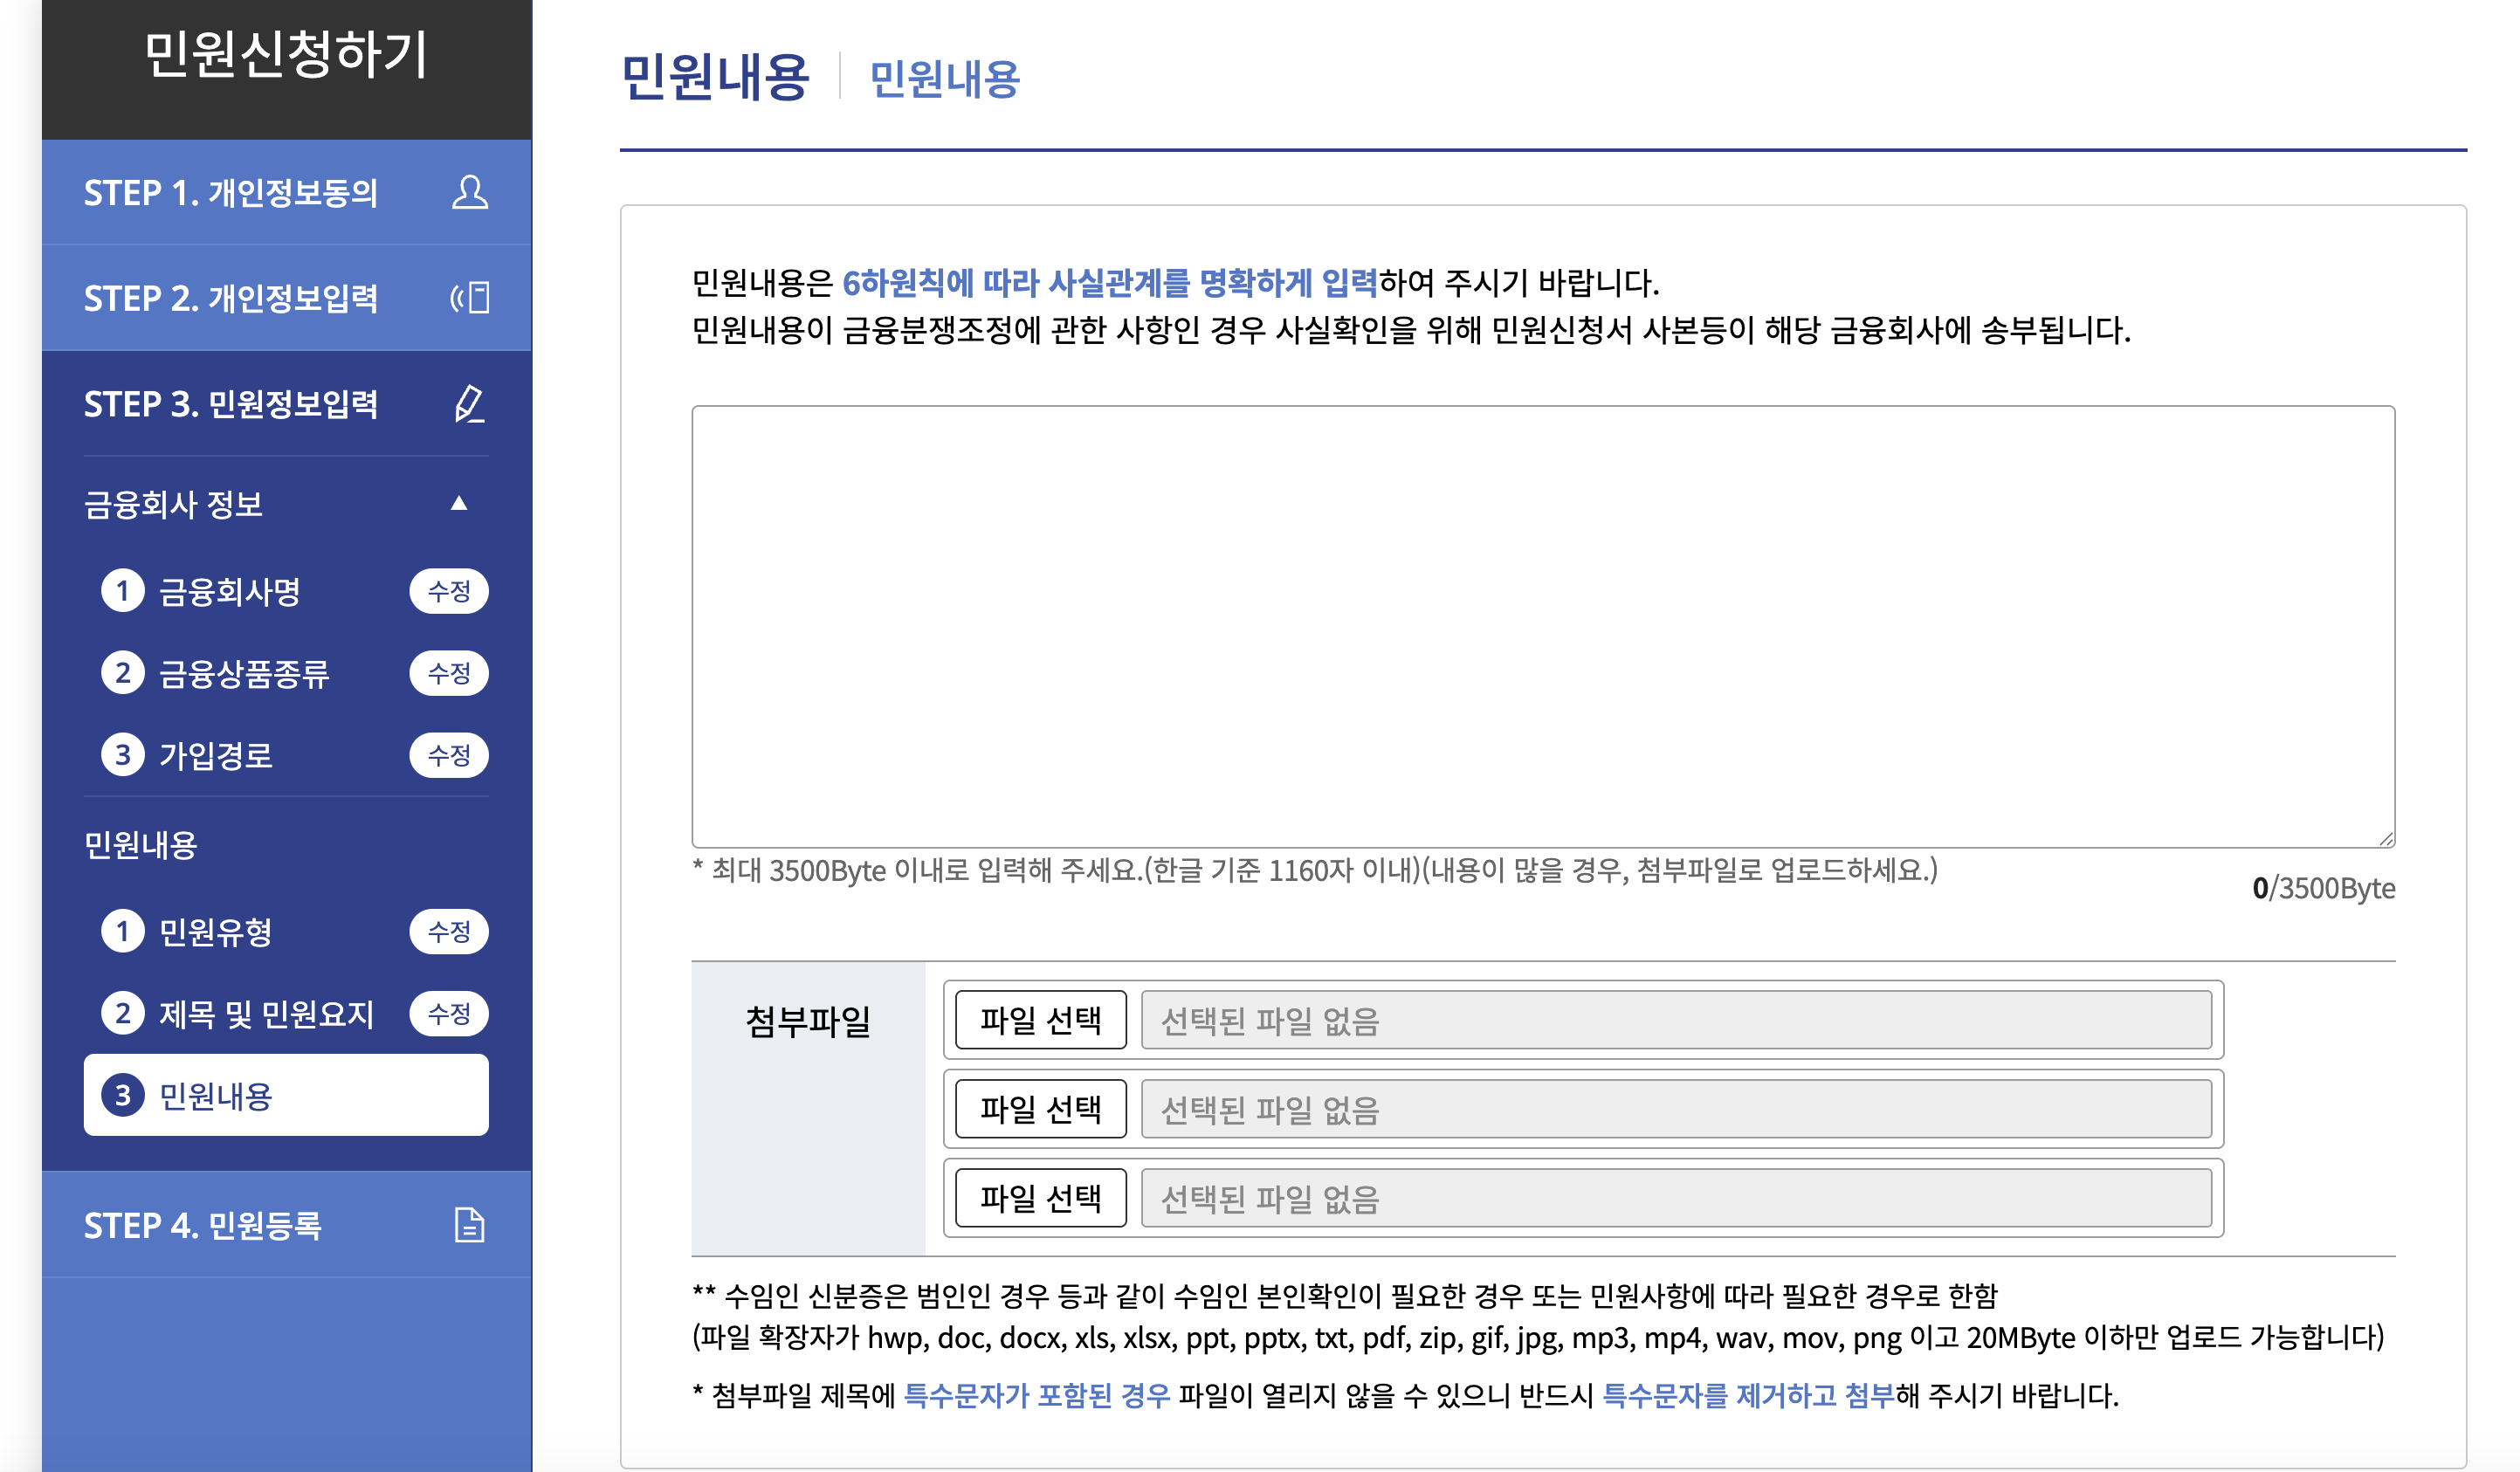Click third 파일 선택 button
The image size is (2520, 1472).
(x=1040, y=1198)
